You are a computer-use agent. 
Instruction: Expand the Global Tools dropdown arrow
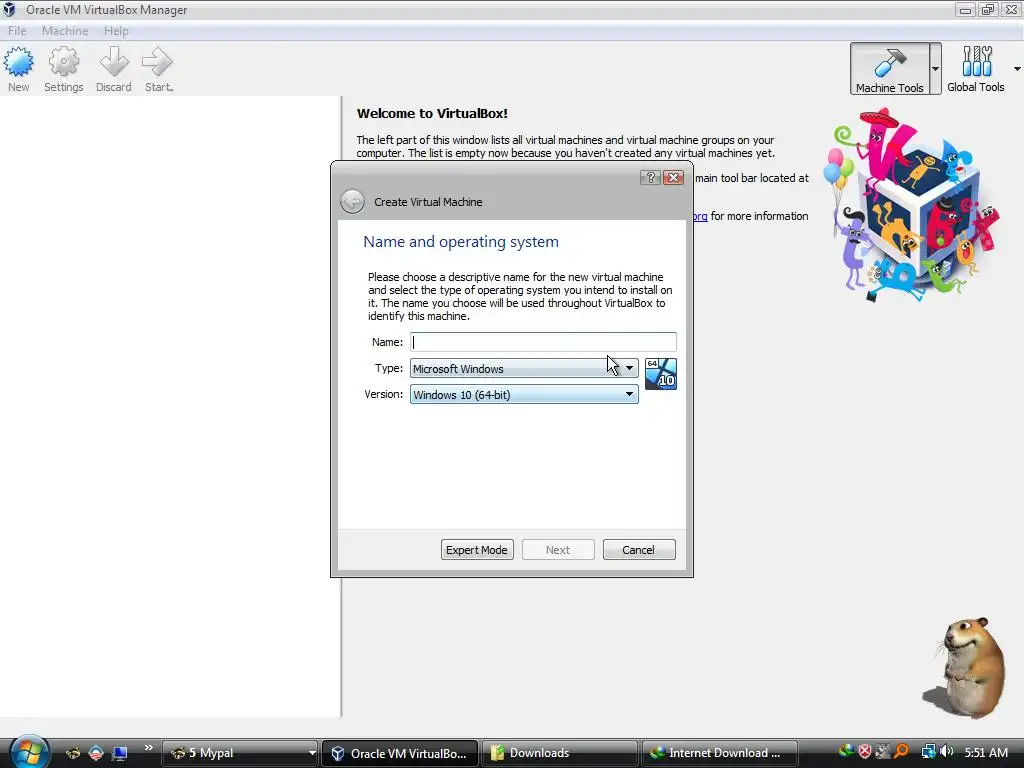[1017, 69]
